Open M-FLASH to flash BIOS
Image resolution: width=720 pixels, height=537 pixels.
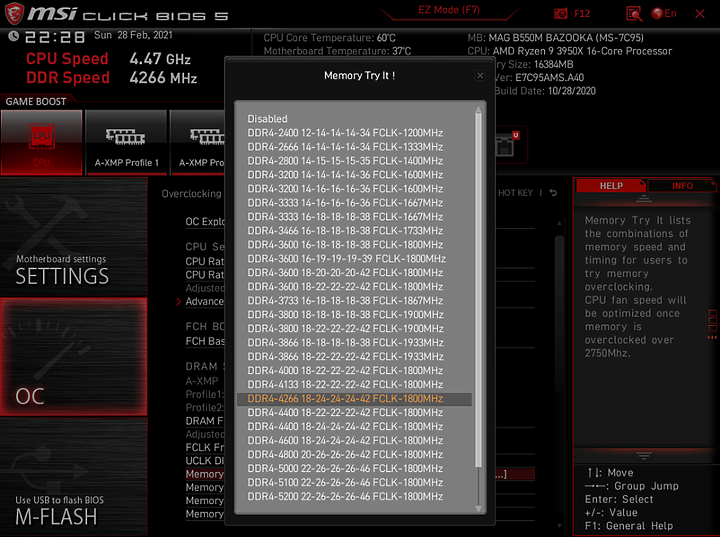coord(73,476)
